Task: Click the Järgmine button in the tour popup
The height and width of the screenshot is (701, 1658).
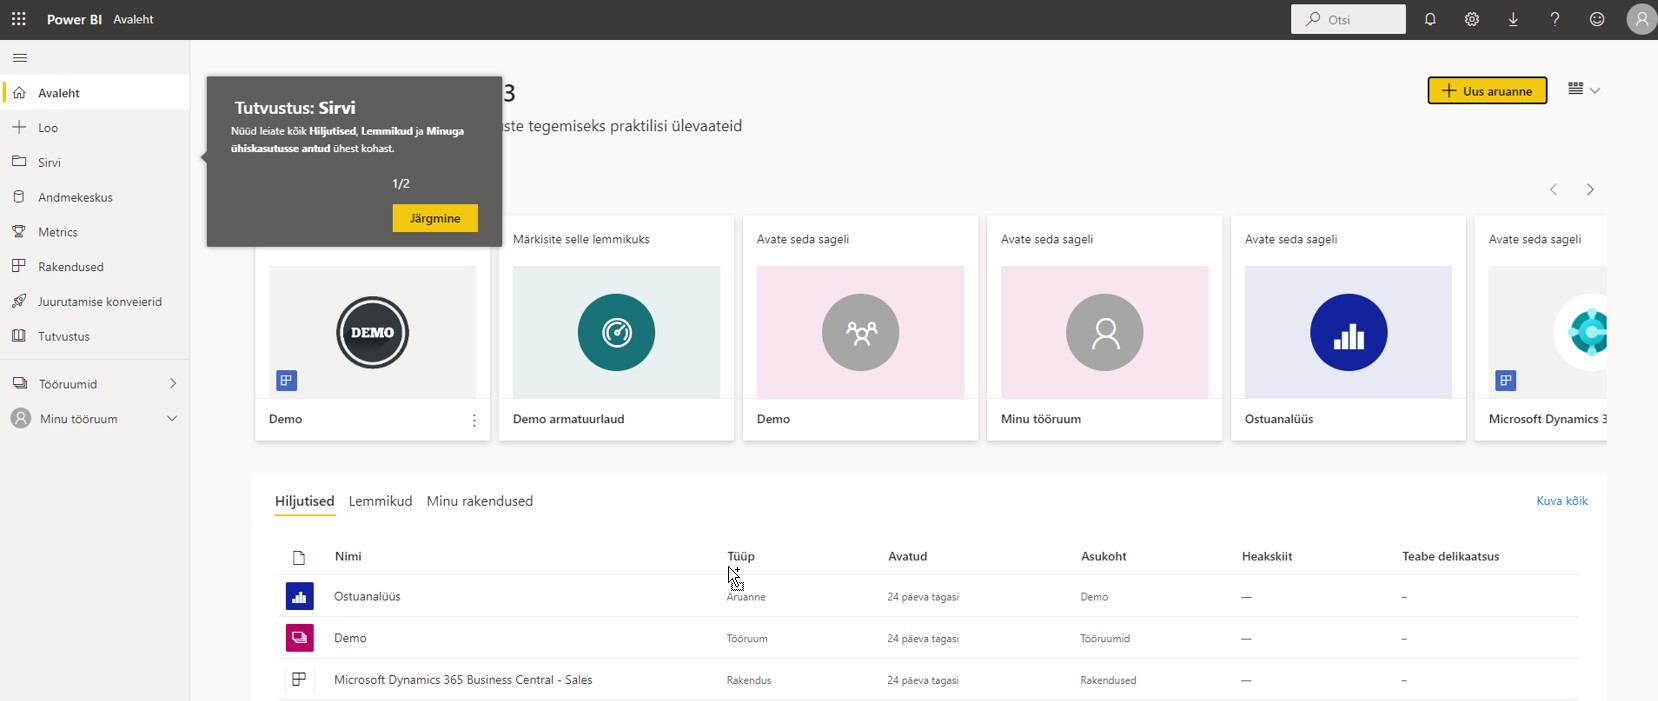Action: (x=435, y=218)
